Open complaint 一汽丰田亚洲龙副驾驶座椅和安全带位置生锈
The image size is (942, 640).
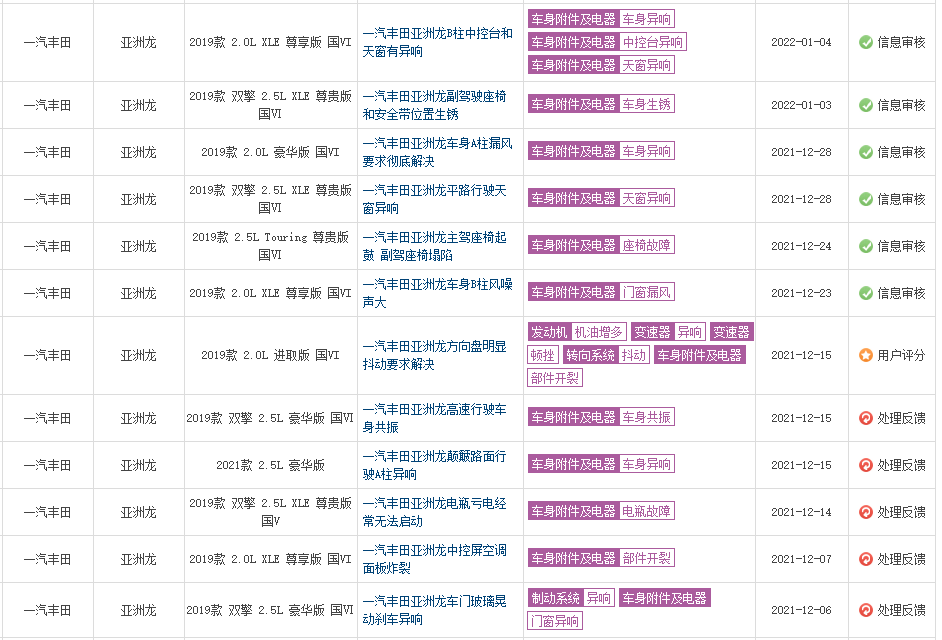pos(434,105)
